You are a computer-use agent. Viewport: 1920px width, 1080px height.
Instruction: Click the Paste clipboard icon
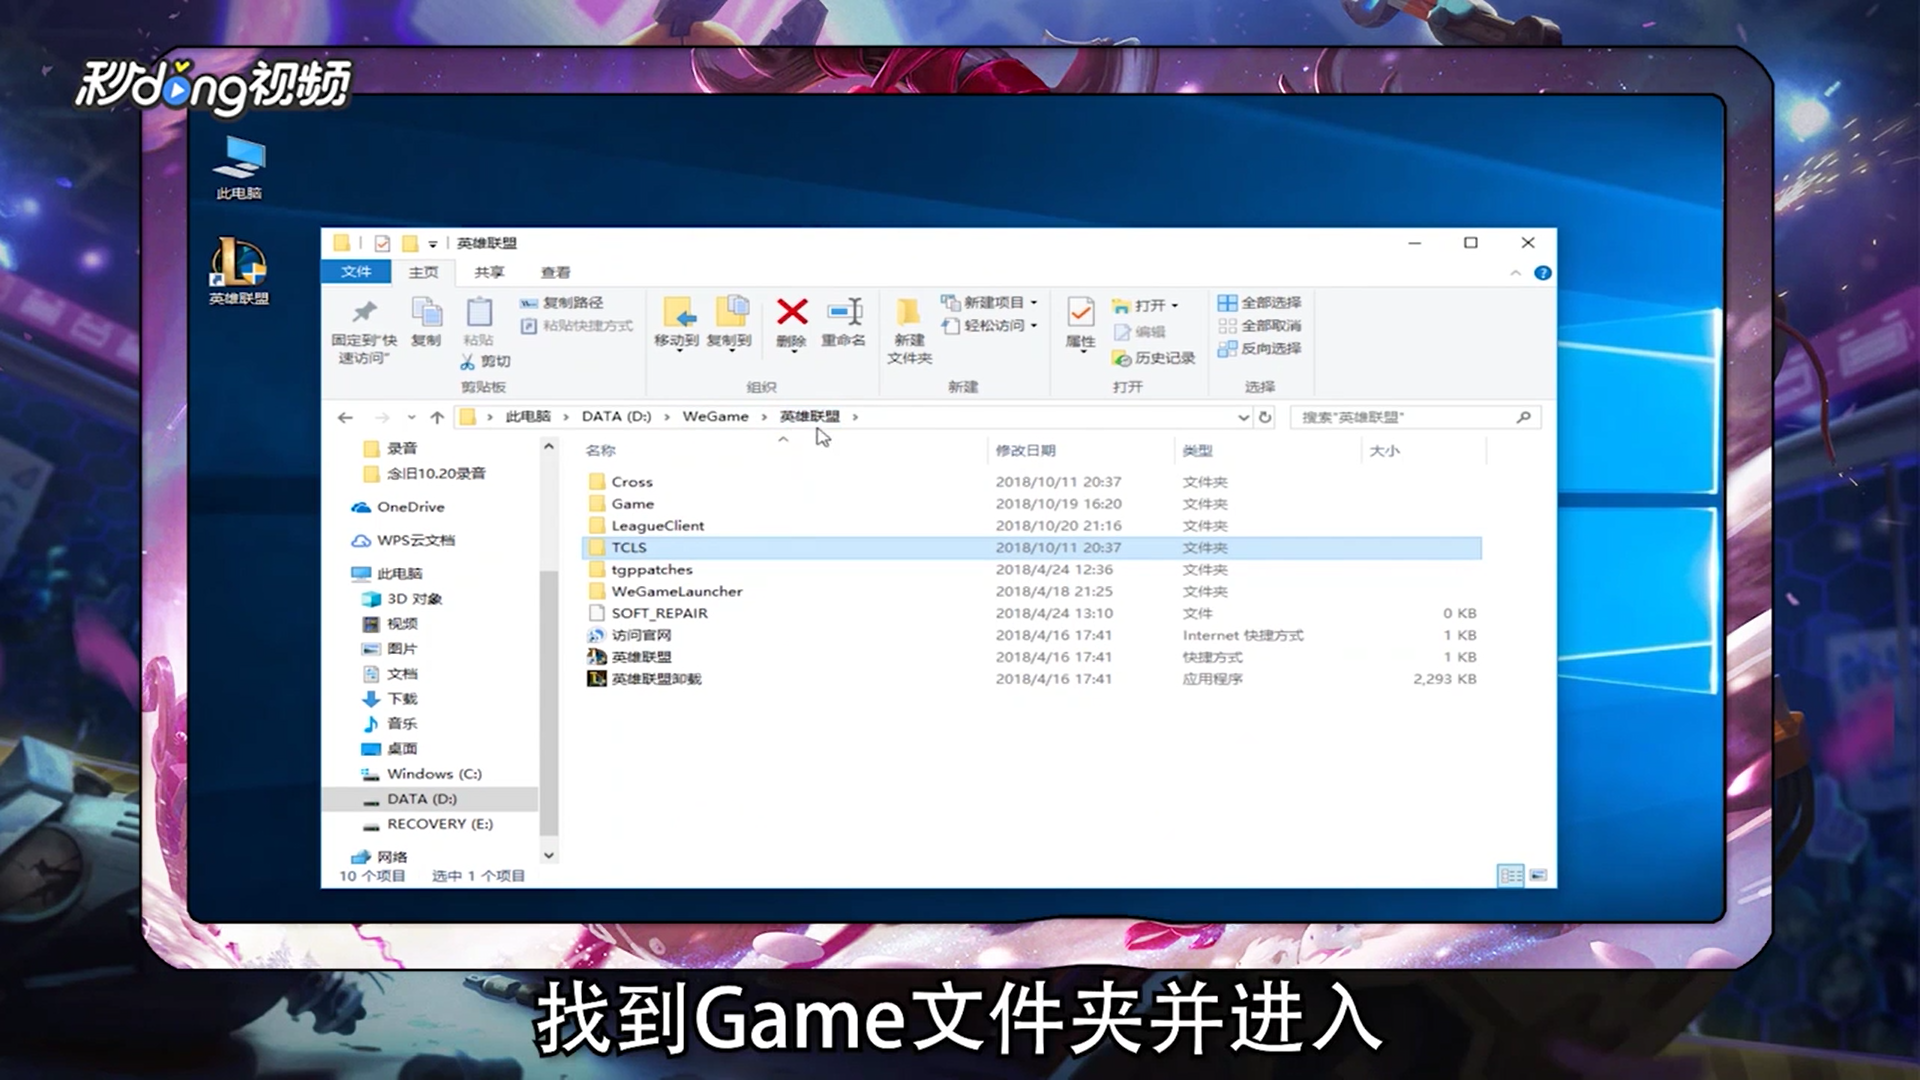point(479,312)
